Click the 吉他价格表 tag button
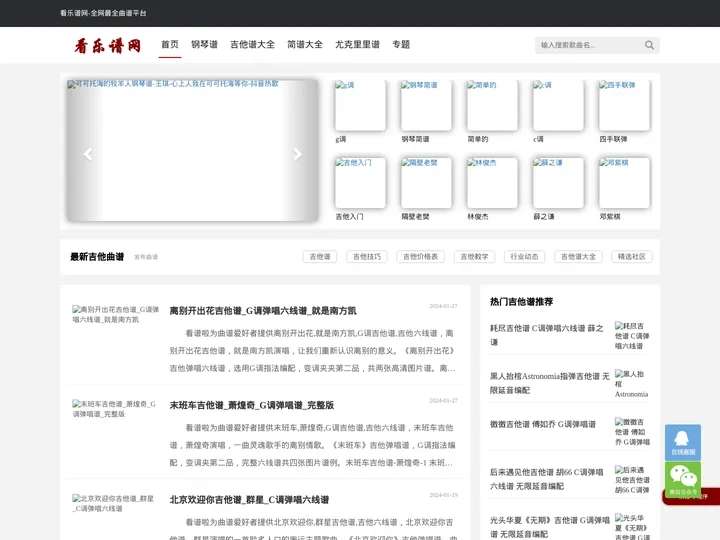Image resolution: width=720 pixels, height=540 pixels. pyautogui.click(x=420, y=257)
